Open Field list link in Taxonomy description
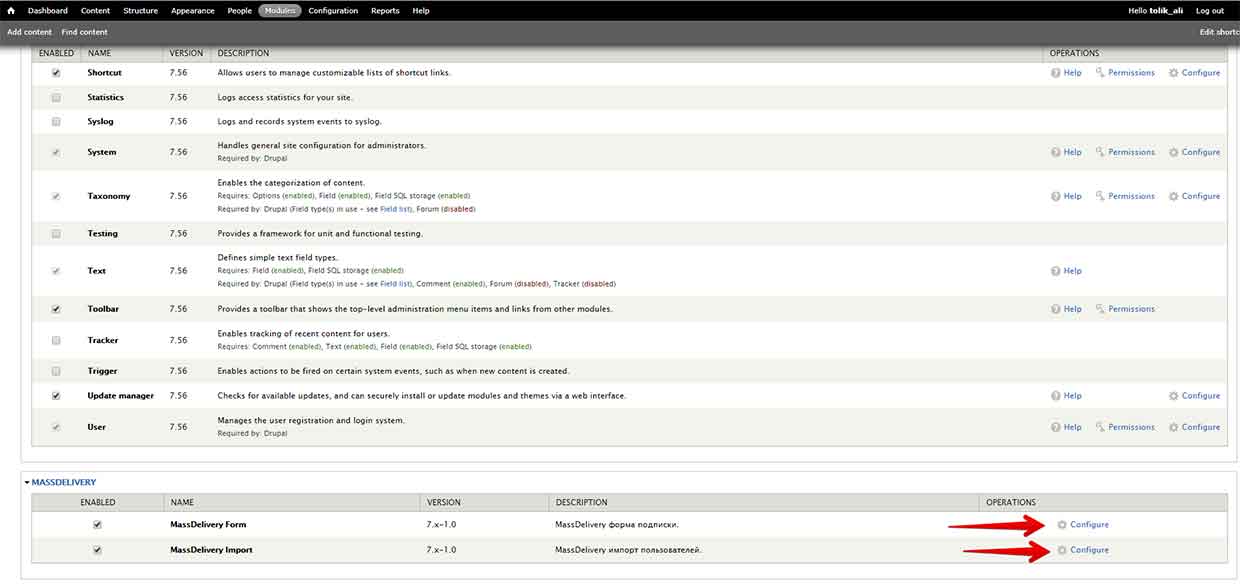Screen dimensions: 1240x586 pyautogui.click(x=395, y=210)
